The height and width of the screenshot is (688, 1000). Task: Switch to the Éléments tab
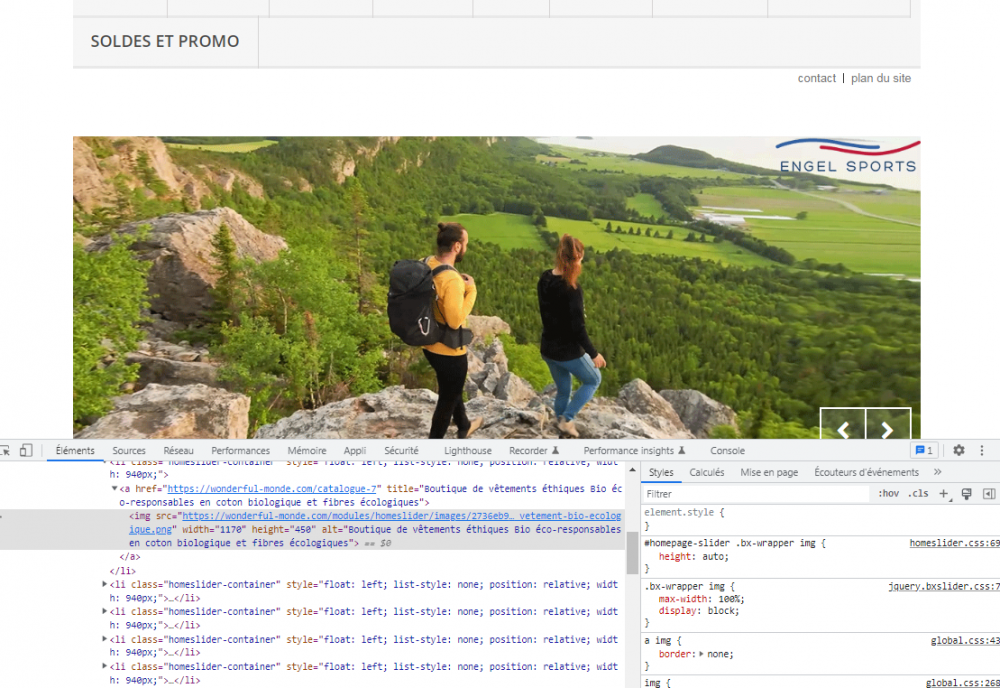click(x=75, y=450)
